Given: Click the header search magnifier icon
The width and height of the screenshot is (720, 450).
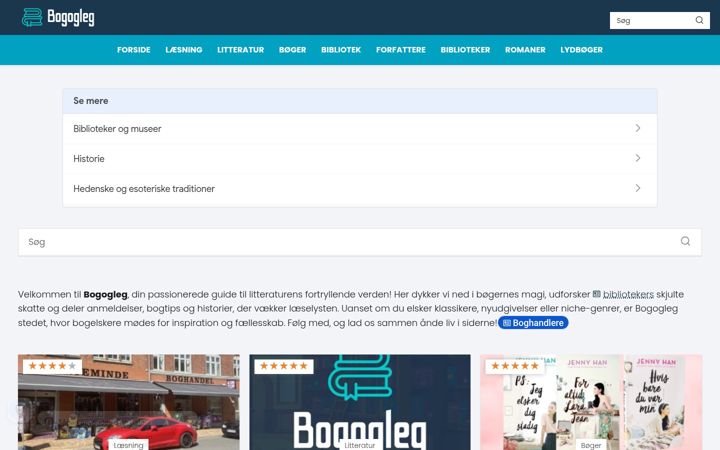Looking at the screenshot, I should click(699, 20).
